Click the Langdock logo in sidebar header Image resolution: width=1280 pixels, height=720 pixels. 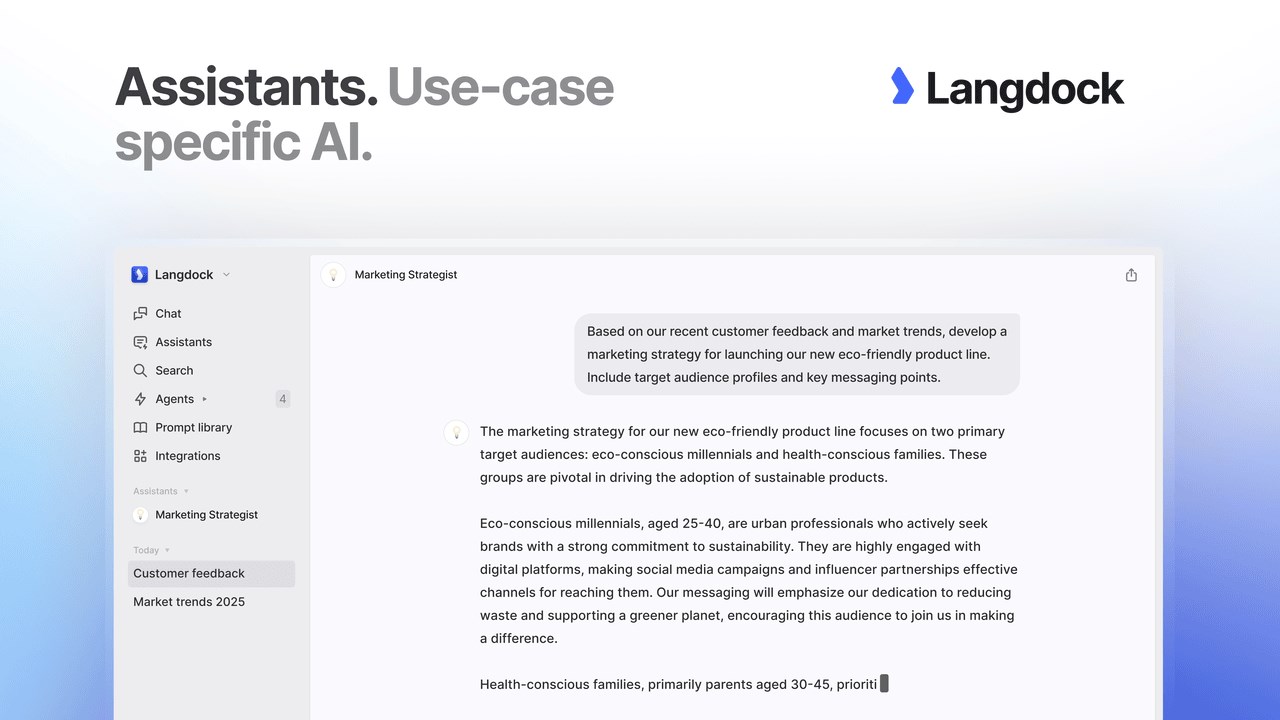pyautogui.click(x=140, y=274)
